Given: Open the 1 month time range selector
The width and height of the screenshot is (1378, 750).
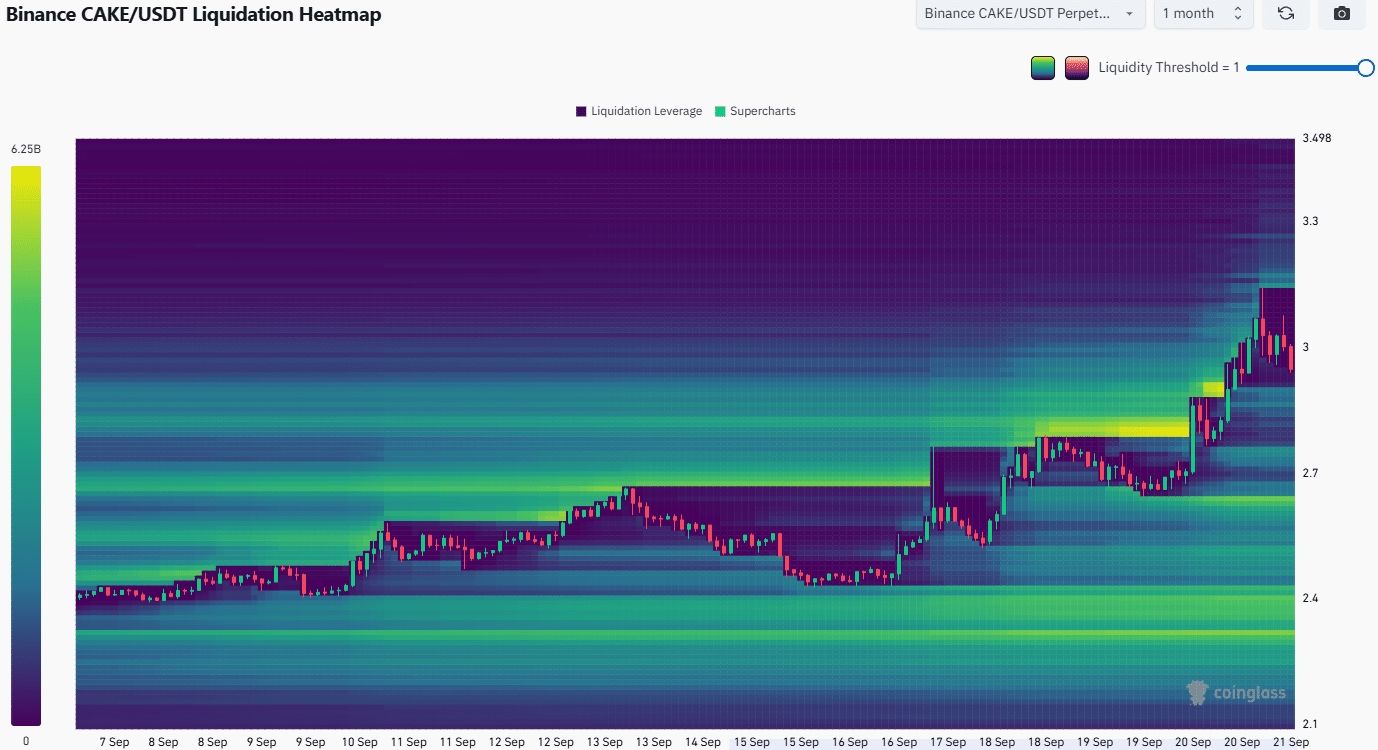Looking at the screenshot, I should pos(1203,14).
